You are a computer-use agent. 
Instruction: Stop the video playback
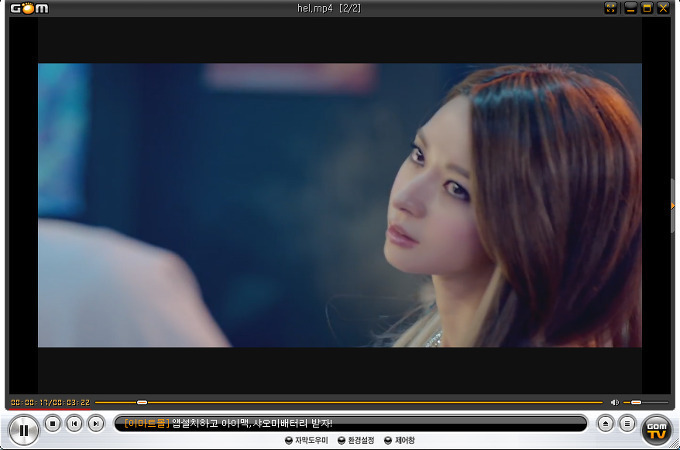[x=52, y=423]
